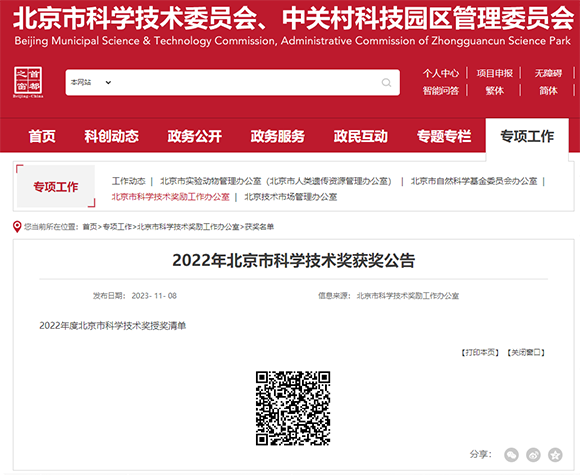Click the QR code image

293,408
